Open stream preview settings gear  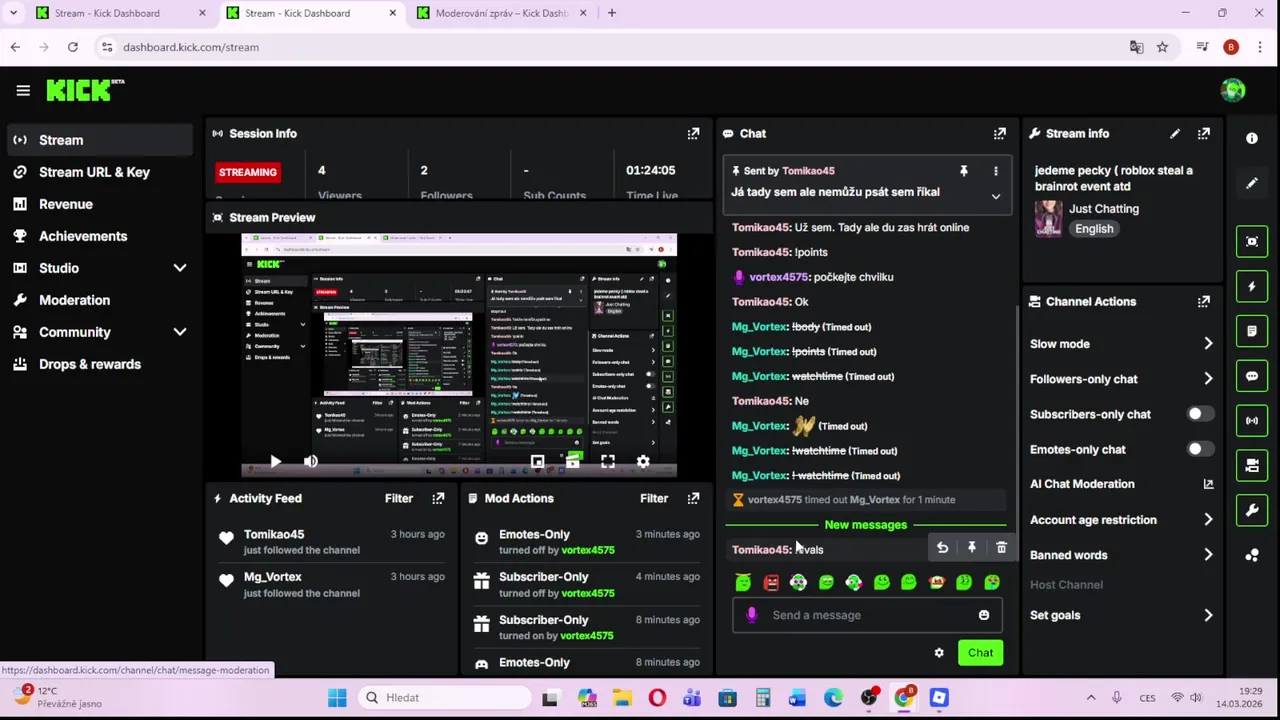pos(643,461)
